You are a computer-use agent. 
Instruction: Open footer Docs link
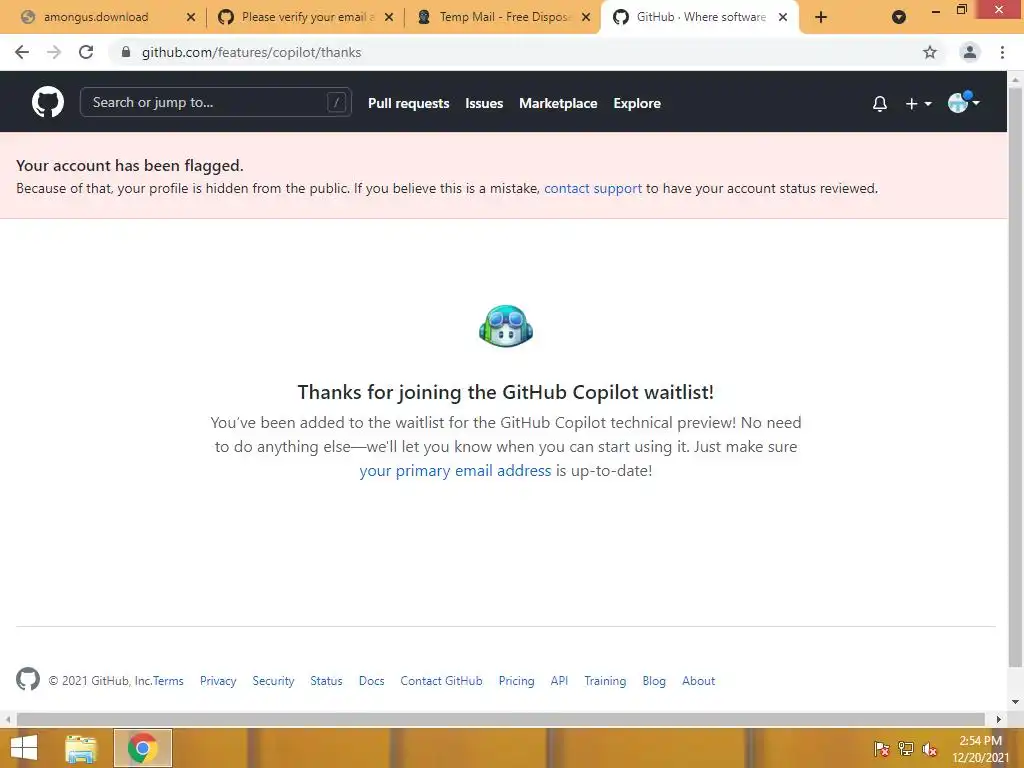pos(371,680)
